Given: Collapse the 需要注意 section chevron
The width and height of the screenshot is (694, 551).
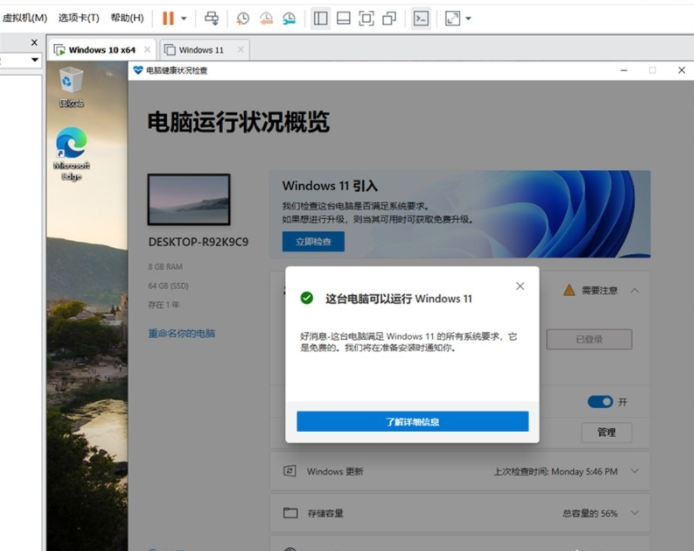Looking at the screenshot, I should [x=634, y=290].
